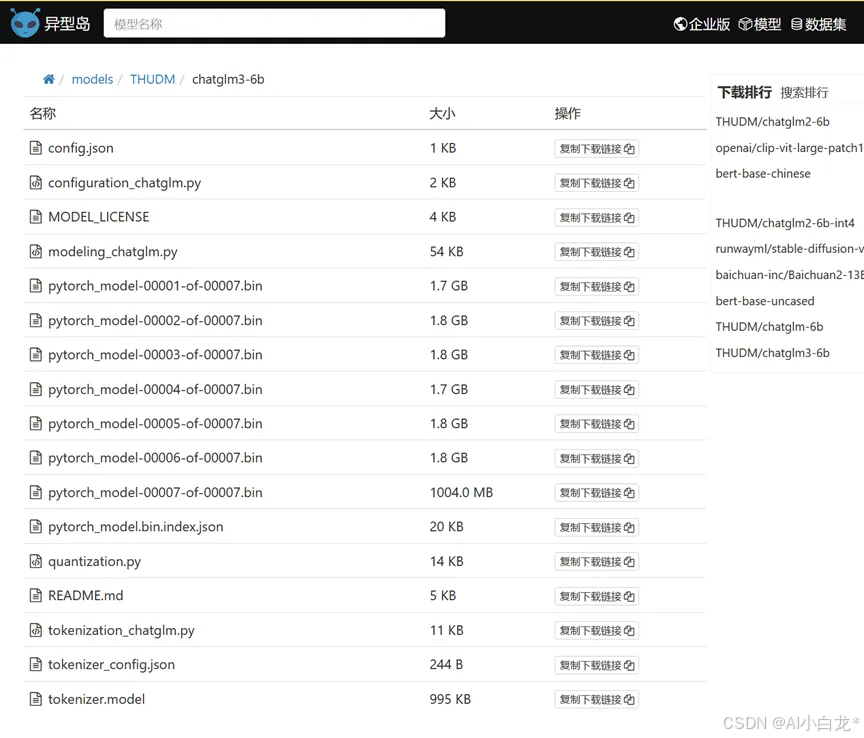
Task: Click file icon beside pytorch_model-00003-of-00007.bin
Action: tap(36, 354)
